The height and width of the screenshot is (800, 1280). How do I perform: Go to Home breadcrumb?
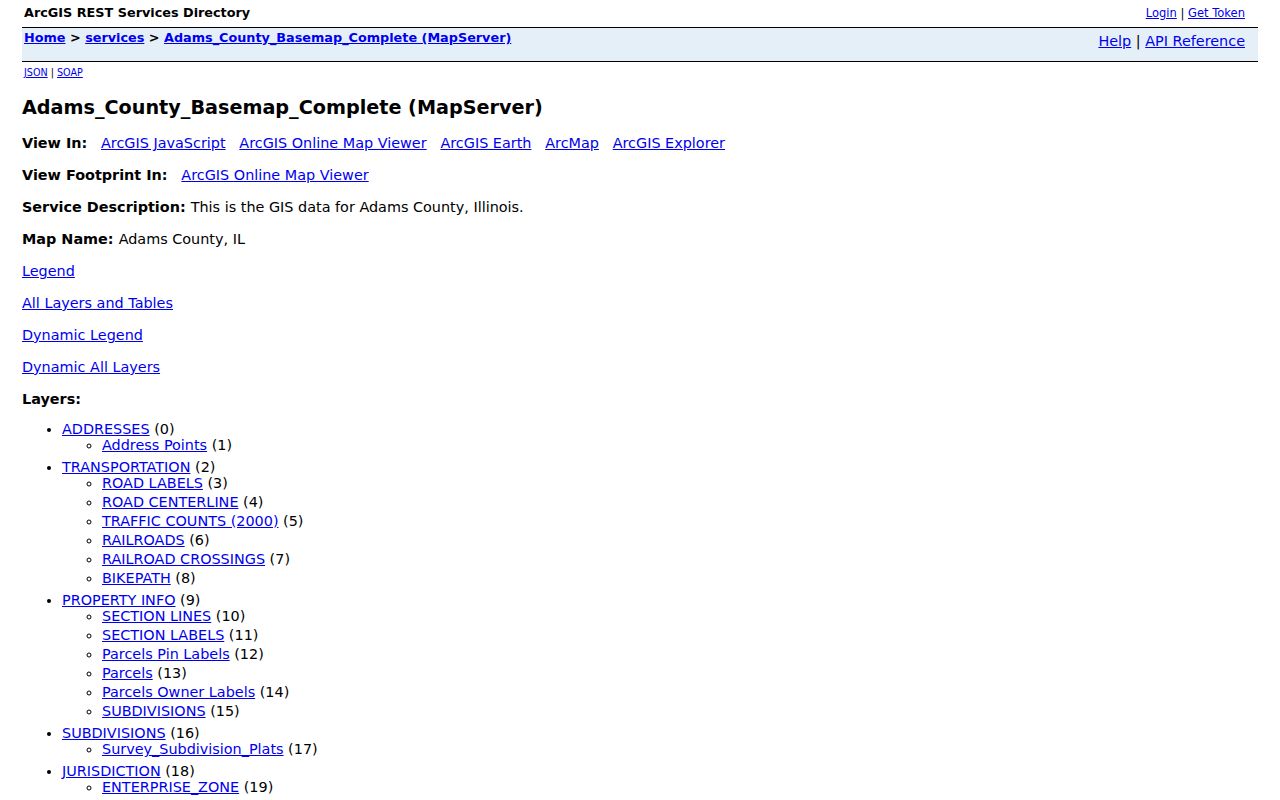[x=45, y=38]
